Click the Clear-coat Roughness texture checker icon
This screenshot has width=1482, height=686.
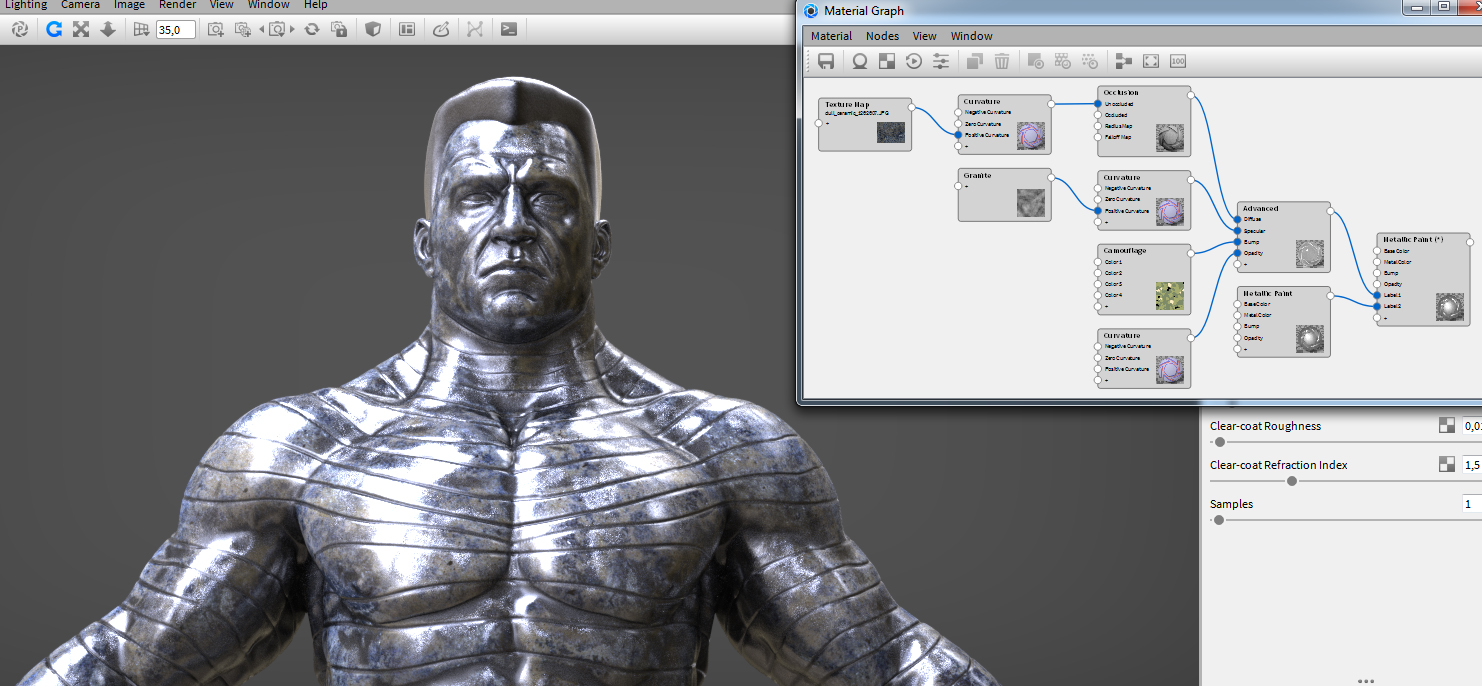1447,425
